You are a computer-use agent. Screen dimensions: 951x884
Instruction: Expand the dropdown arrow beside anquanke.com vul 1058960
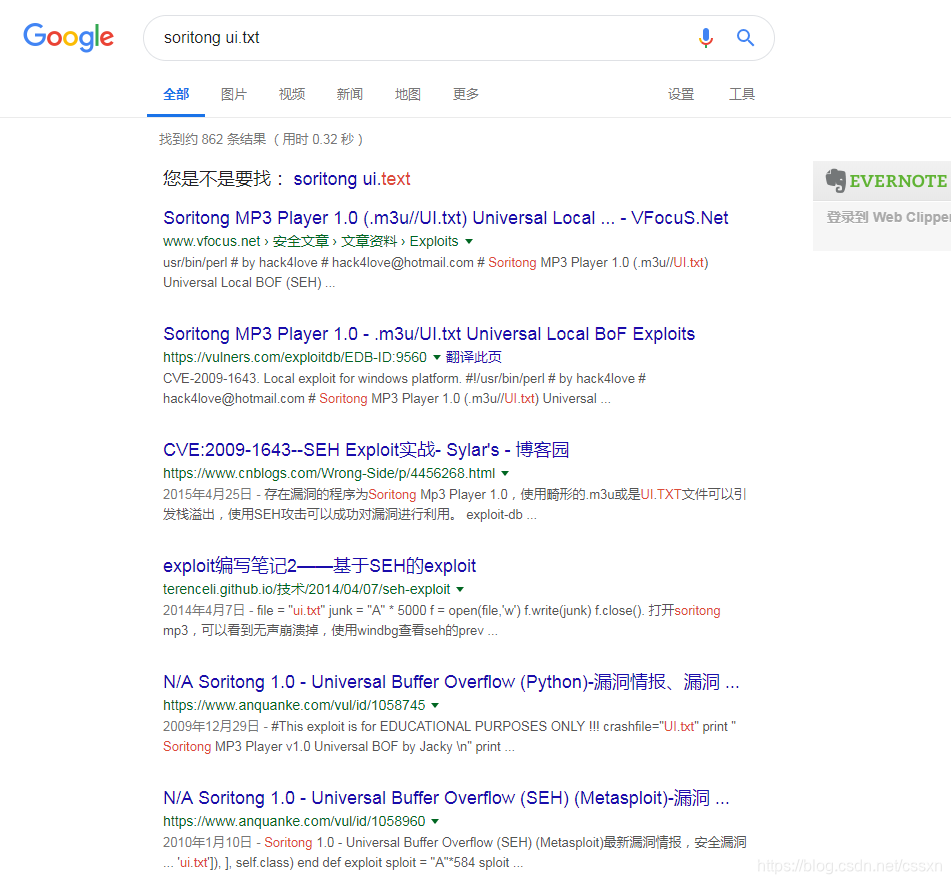point(435,821)
